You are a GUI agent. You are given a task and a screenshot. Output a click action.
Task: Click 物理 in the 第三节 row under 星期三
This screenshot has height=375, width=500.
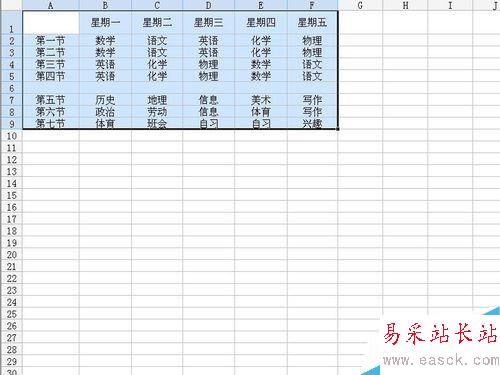pos(208,64)
